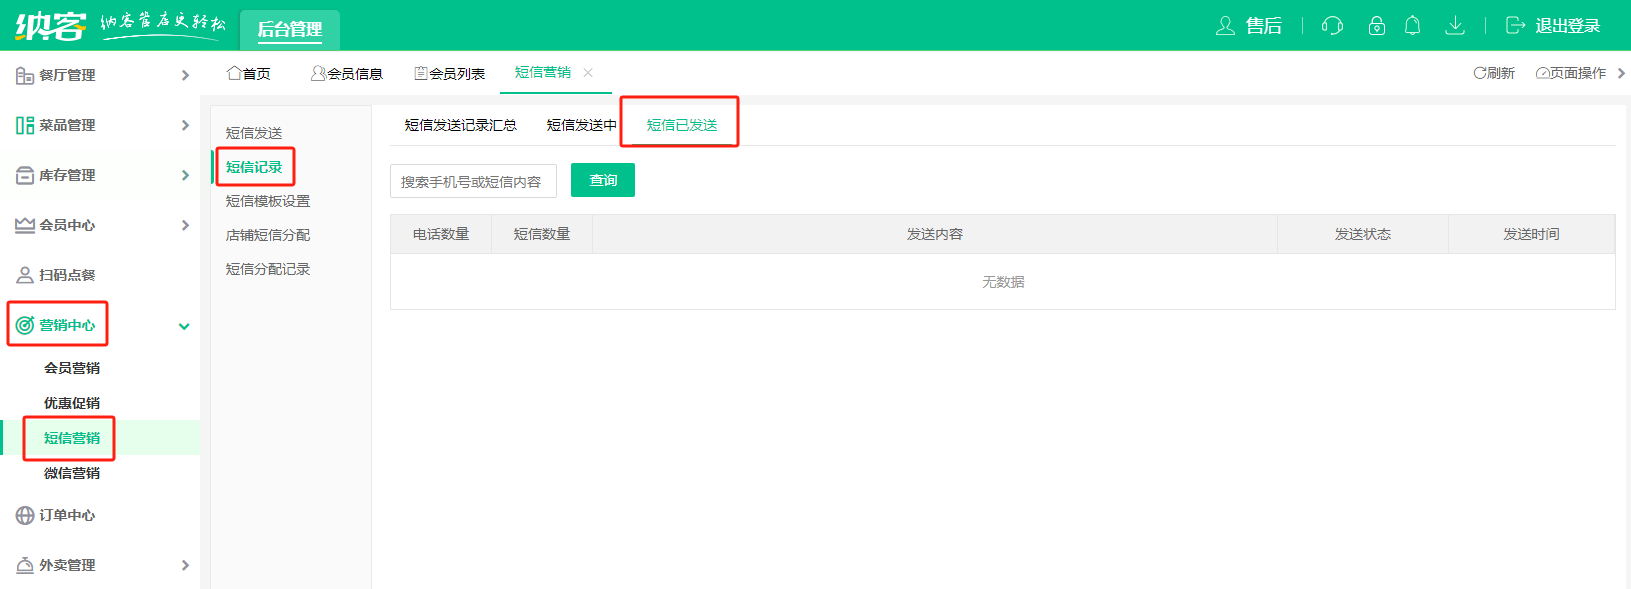
Task: Select 微信营销 in sidebar
Action: (x=72, y=473)
